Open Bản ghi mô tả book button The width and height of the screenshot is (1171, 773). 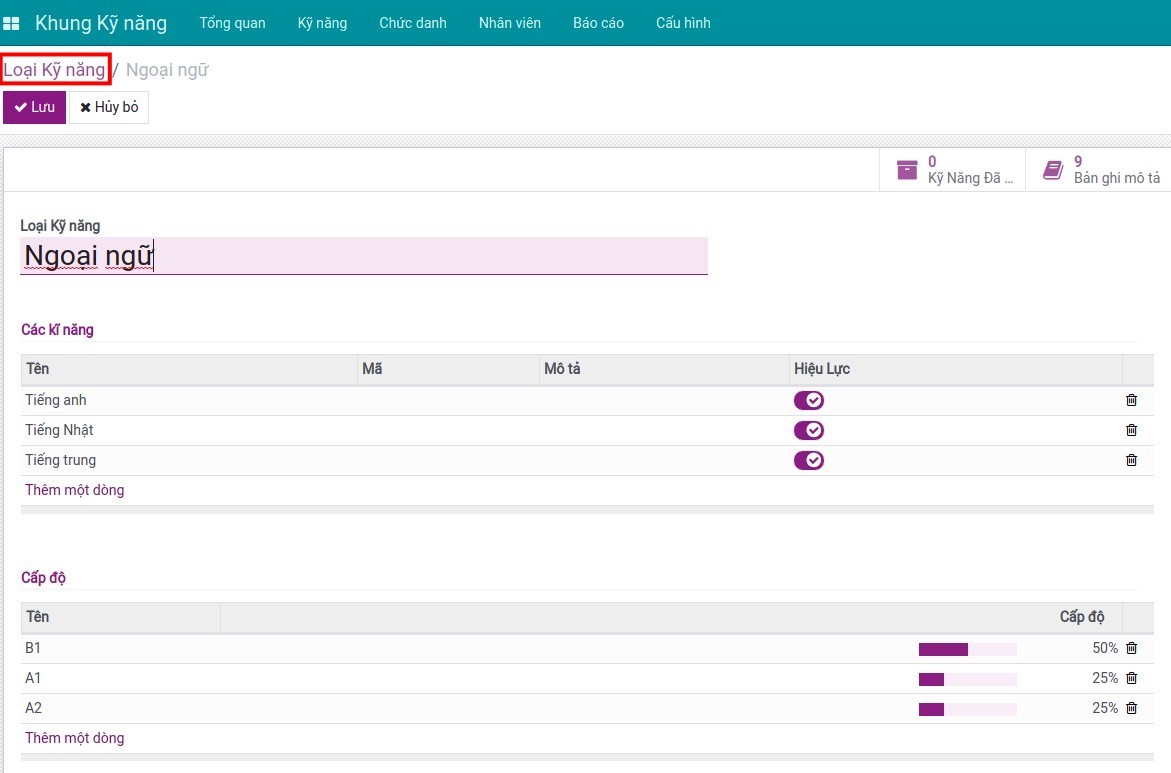pyautogui.click(x=1100, y=170)
